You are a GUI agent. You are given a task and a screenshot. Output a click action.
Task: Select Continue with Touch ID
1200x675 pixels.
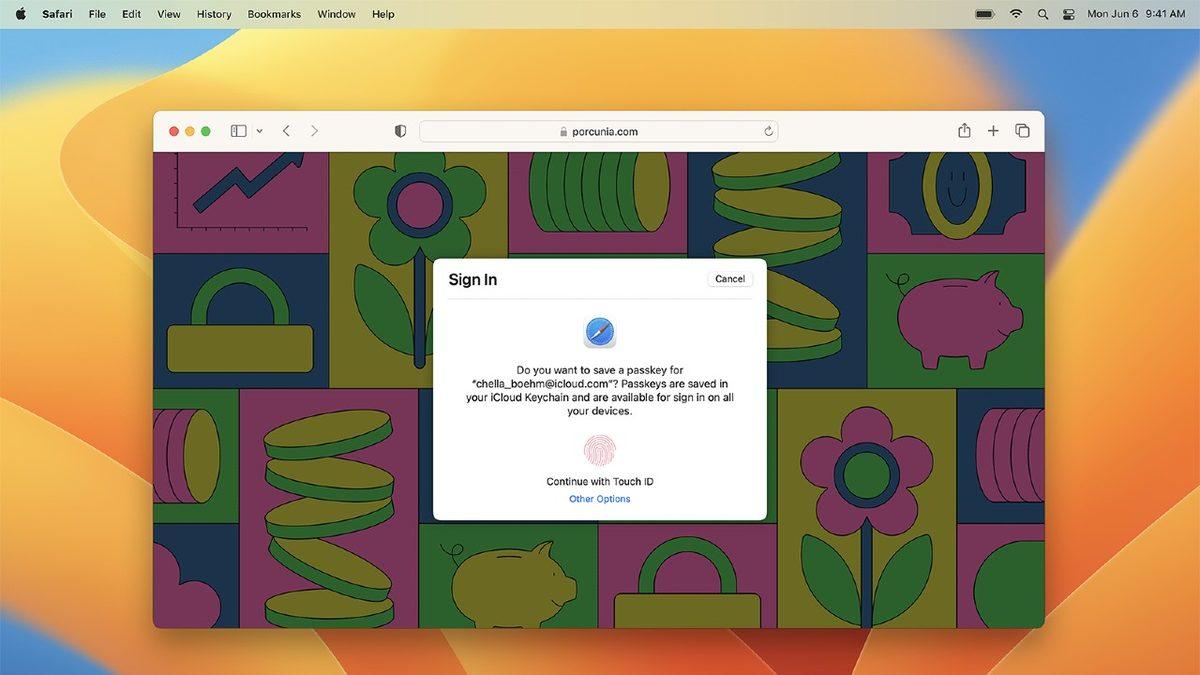click(599, 481)
